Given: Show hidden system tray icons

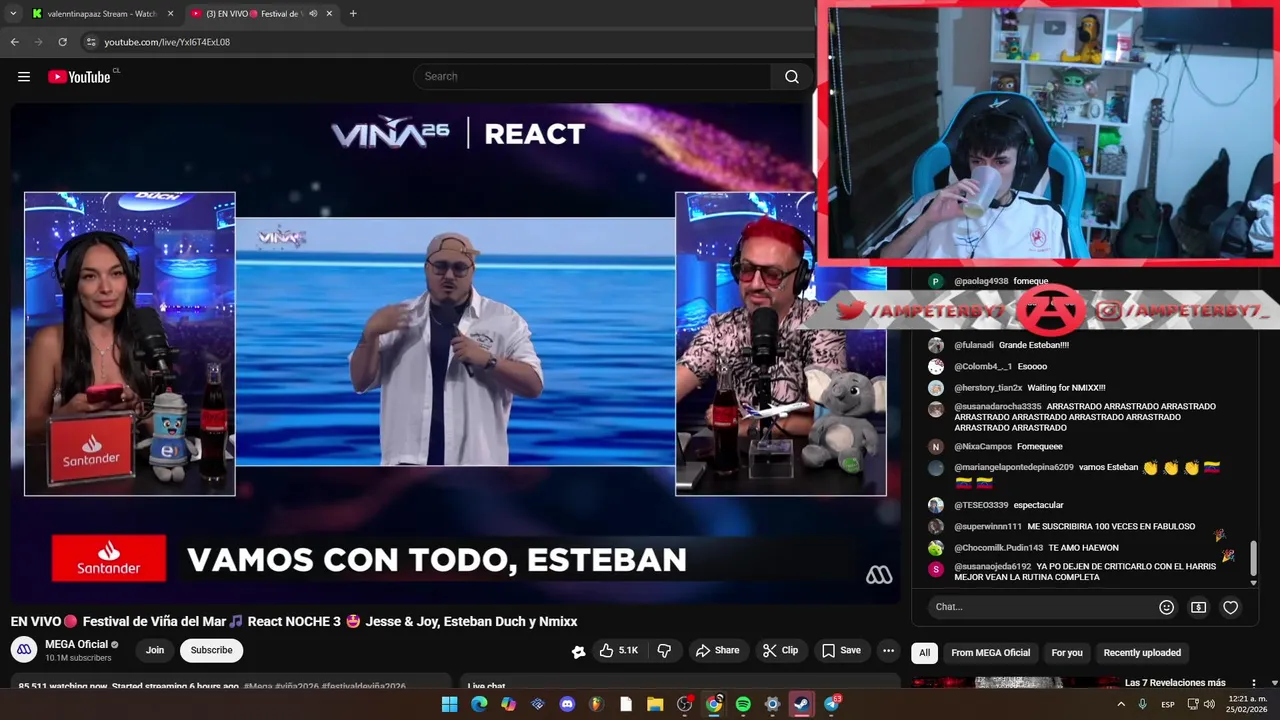Looking at the screenshot, I should pyautogui.click(x=1120, y=704).
